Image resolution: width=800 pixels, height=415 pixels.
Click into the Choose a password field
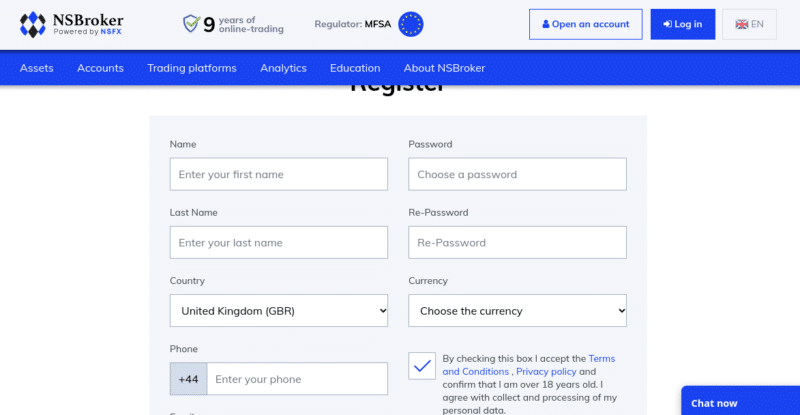517,174
